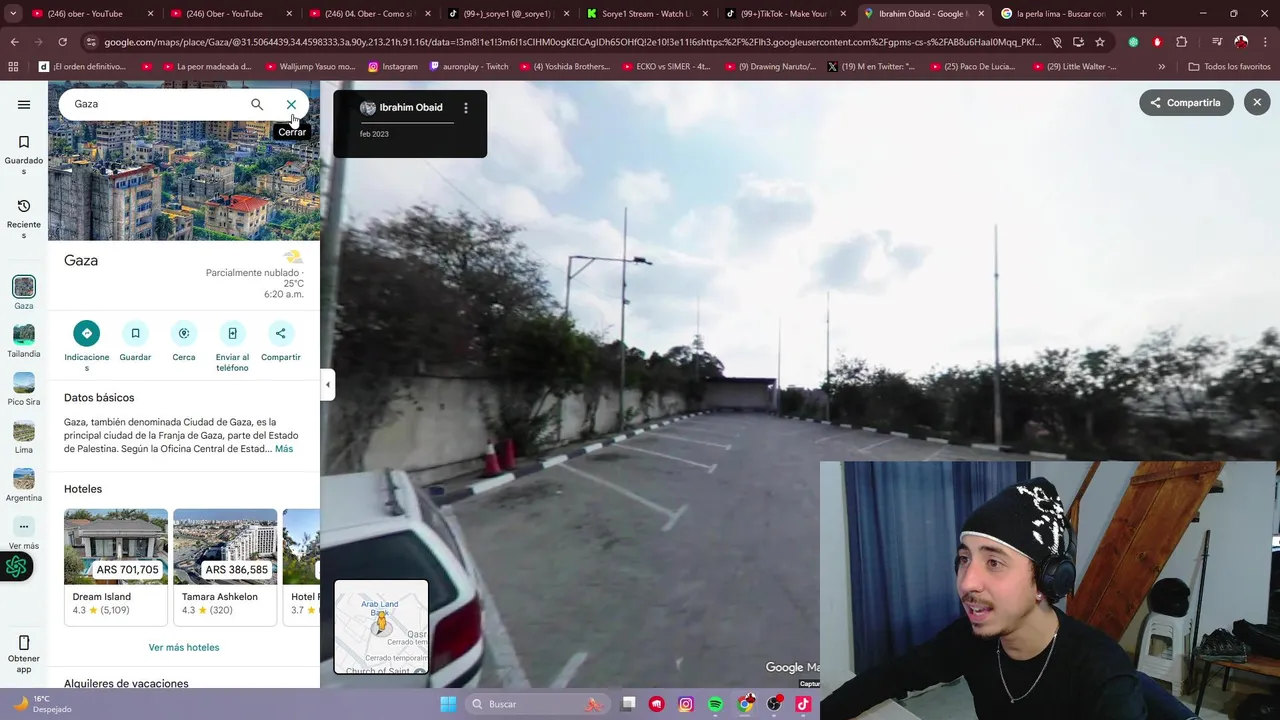
Task: Click Compartir in the Gaza panel
Action: click(x=281, y=341)
